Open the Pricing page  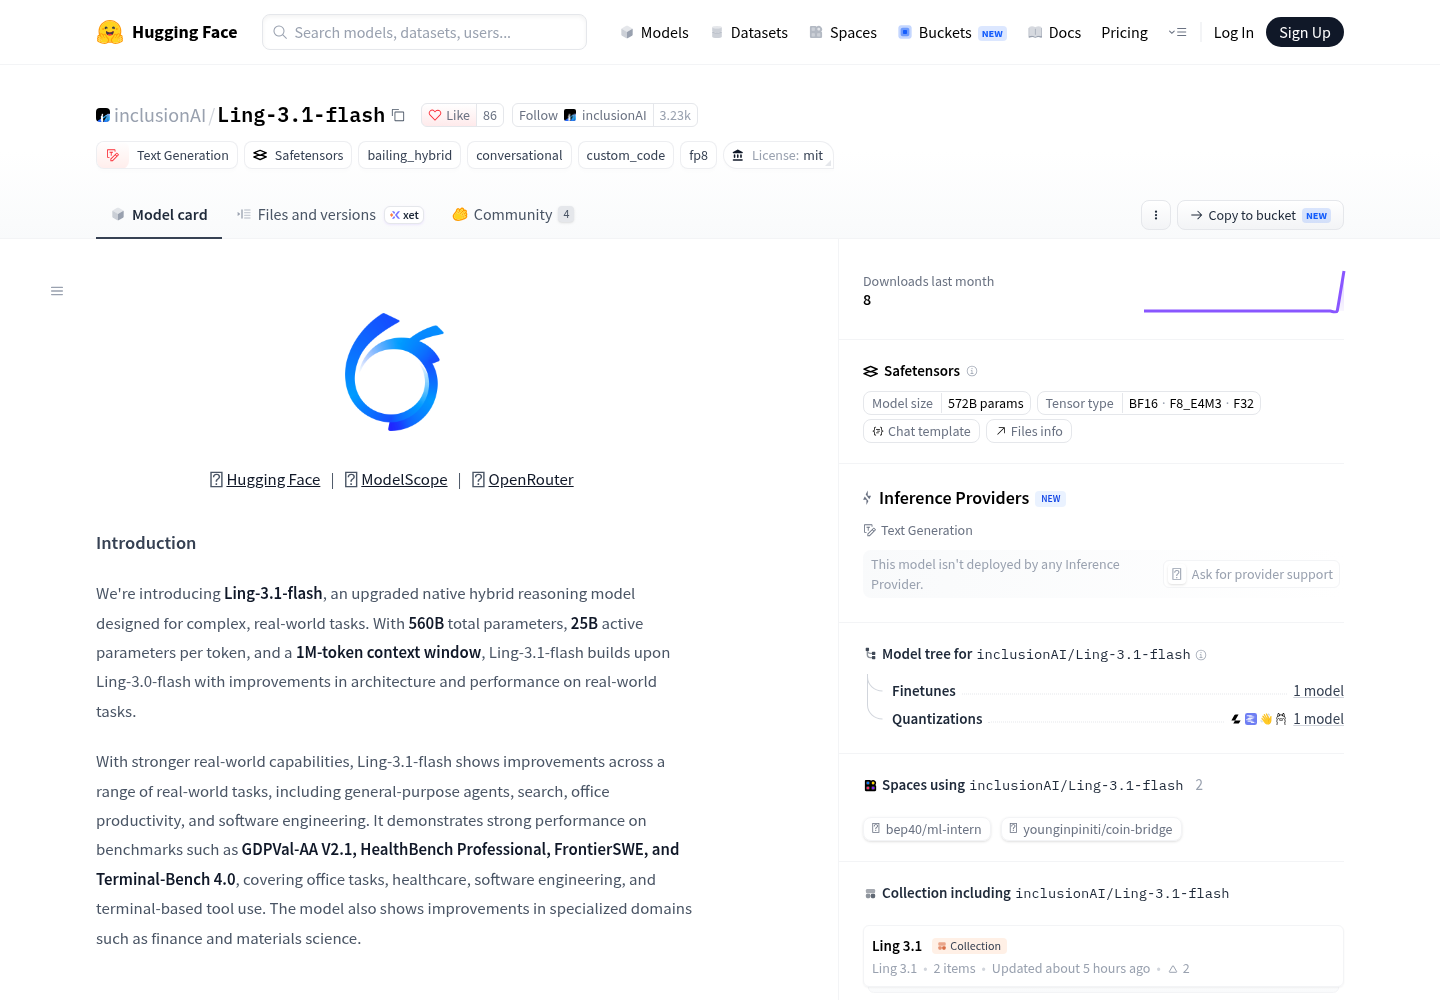1124,32
